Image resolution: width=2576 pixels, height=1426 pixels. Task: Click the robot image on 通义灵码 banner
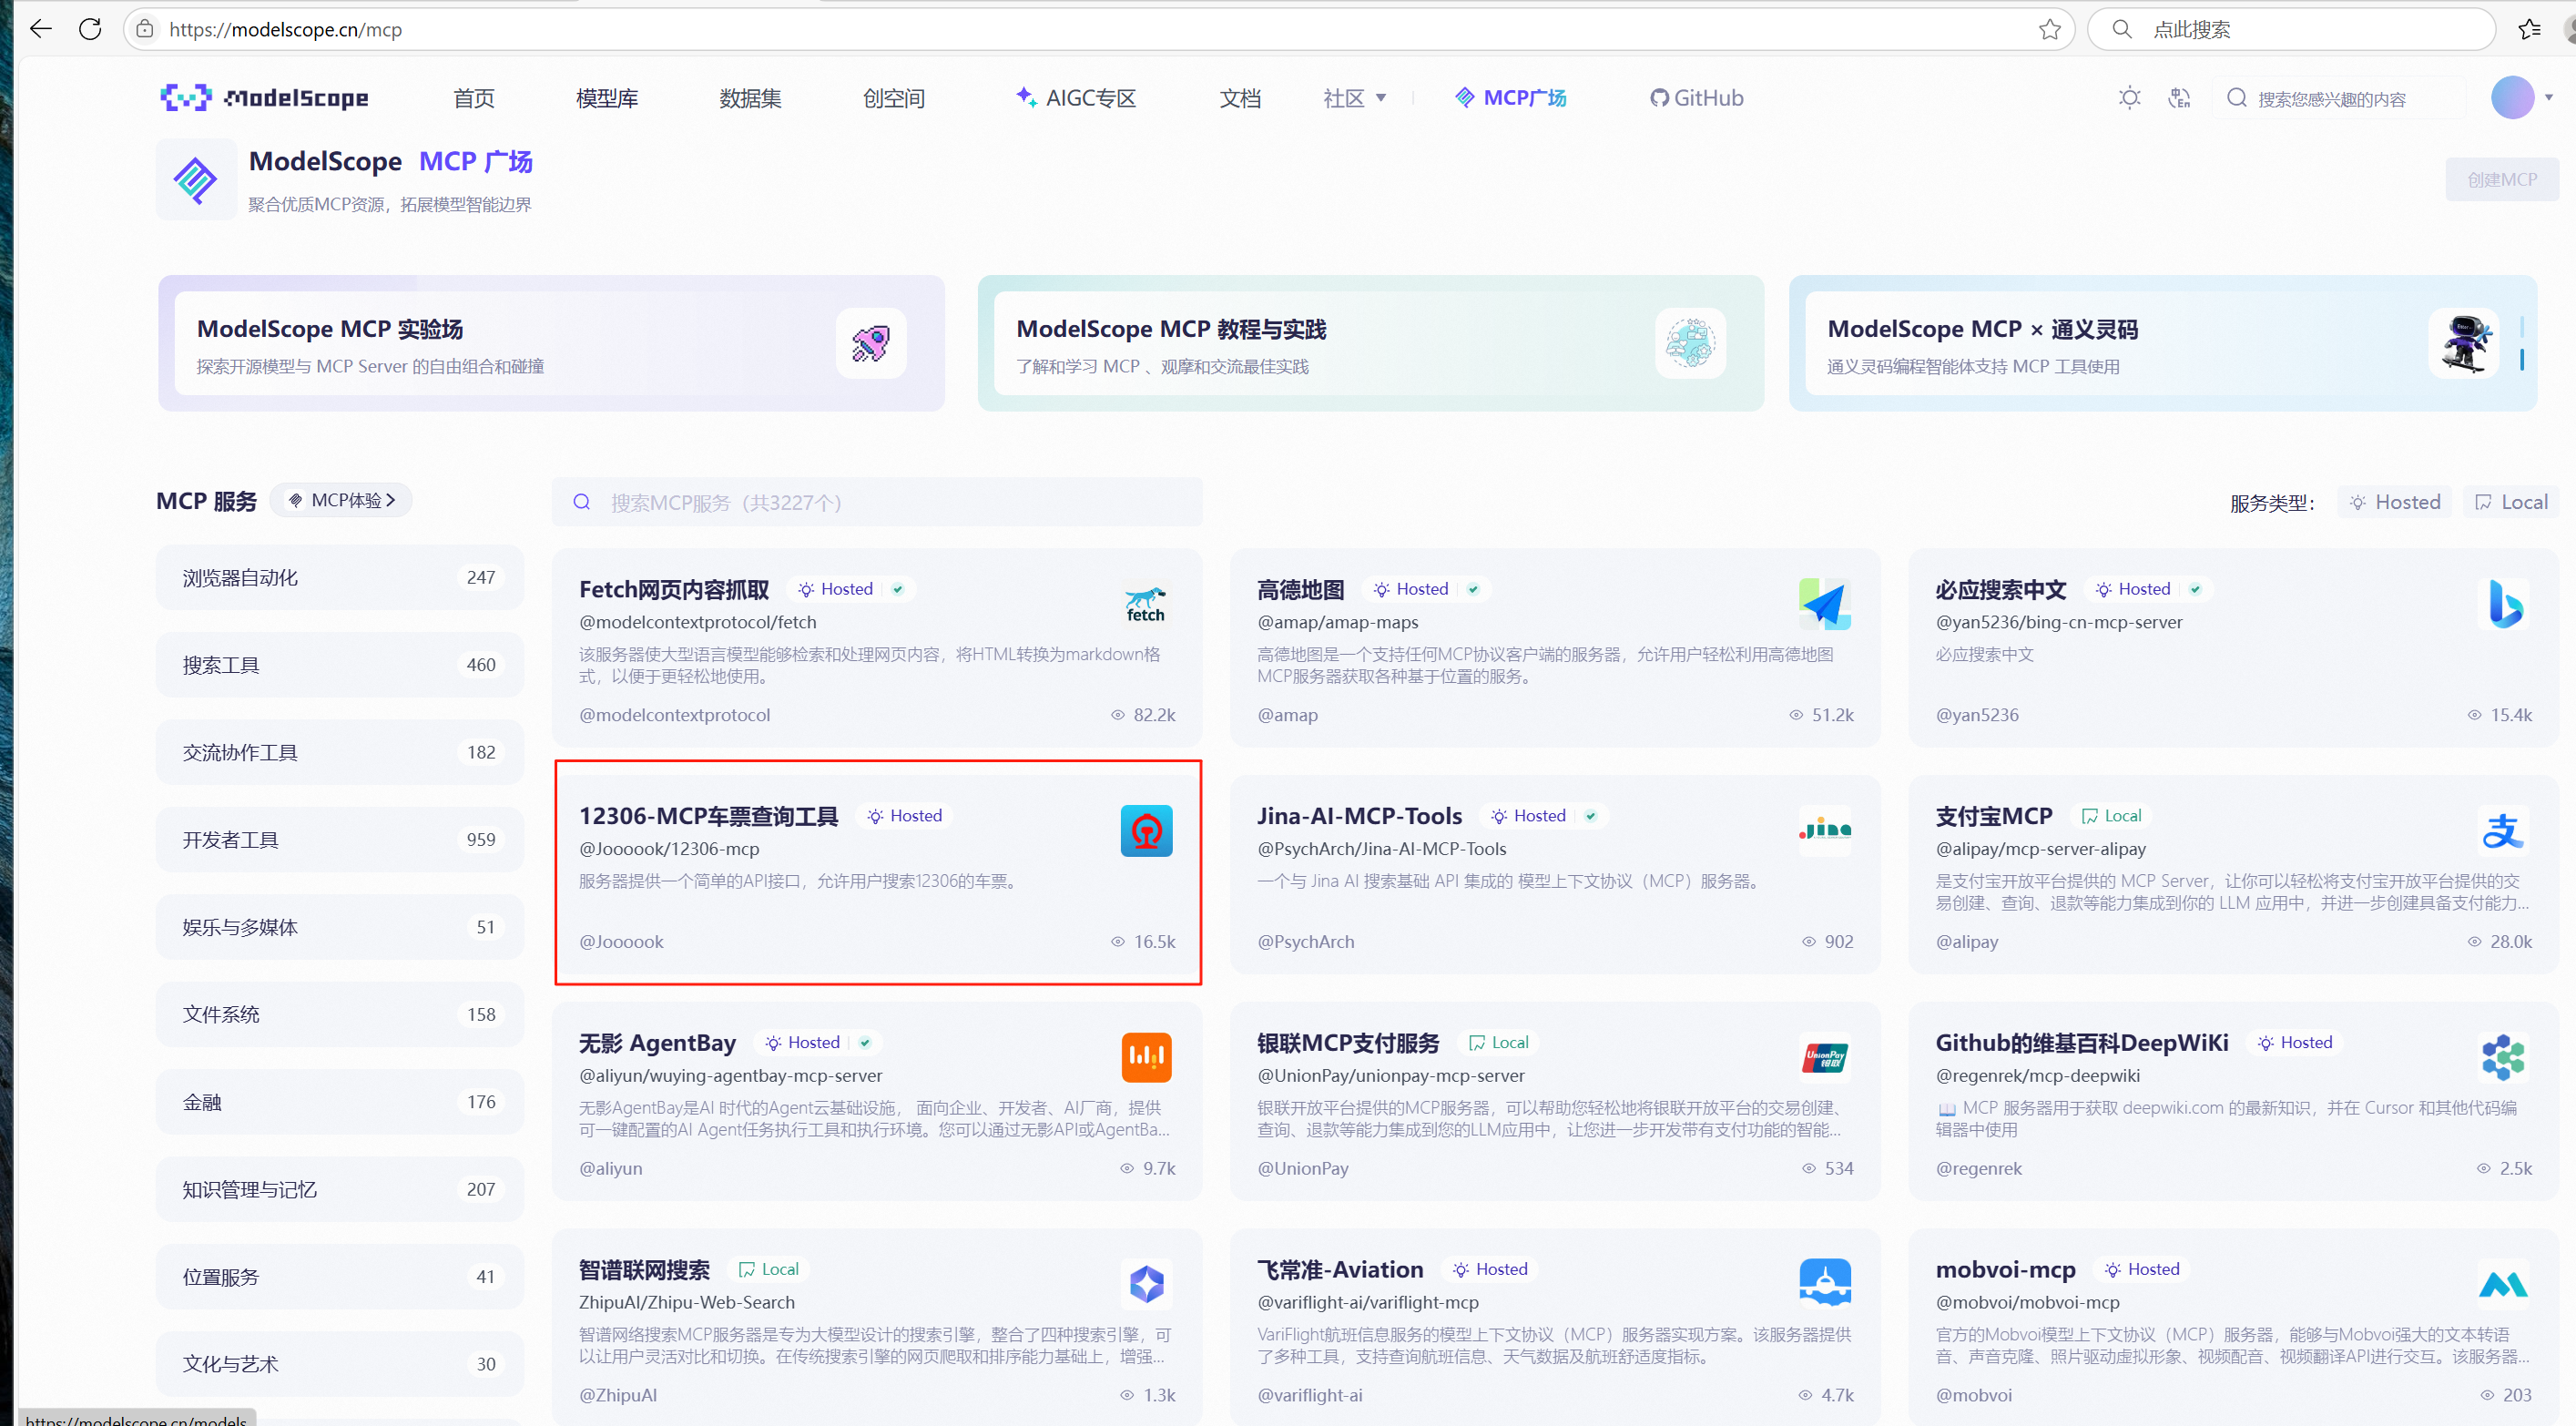pyautogui.click(x=2463, y=343)
